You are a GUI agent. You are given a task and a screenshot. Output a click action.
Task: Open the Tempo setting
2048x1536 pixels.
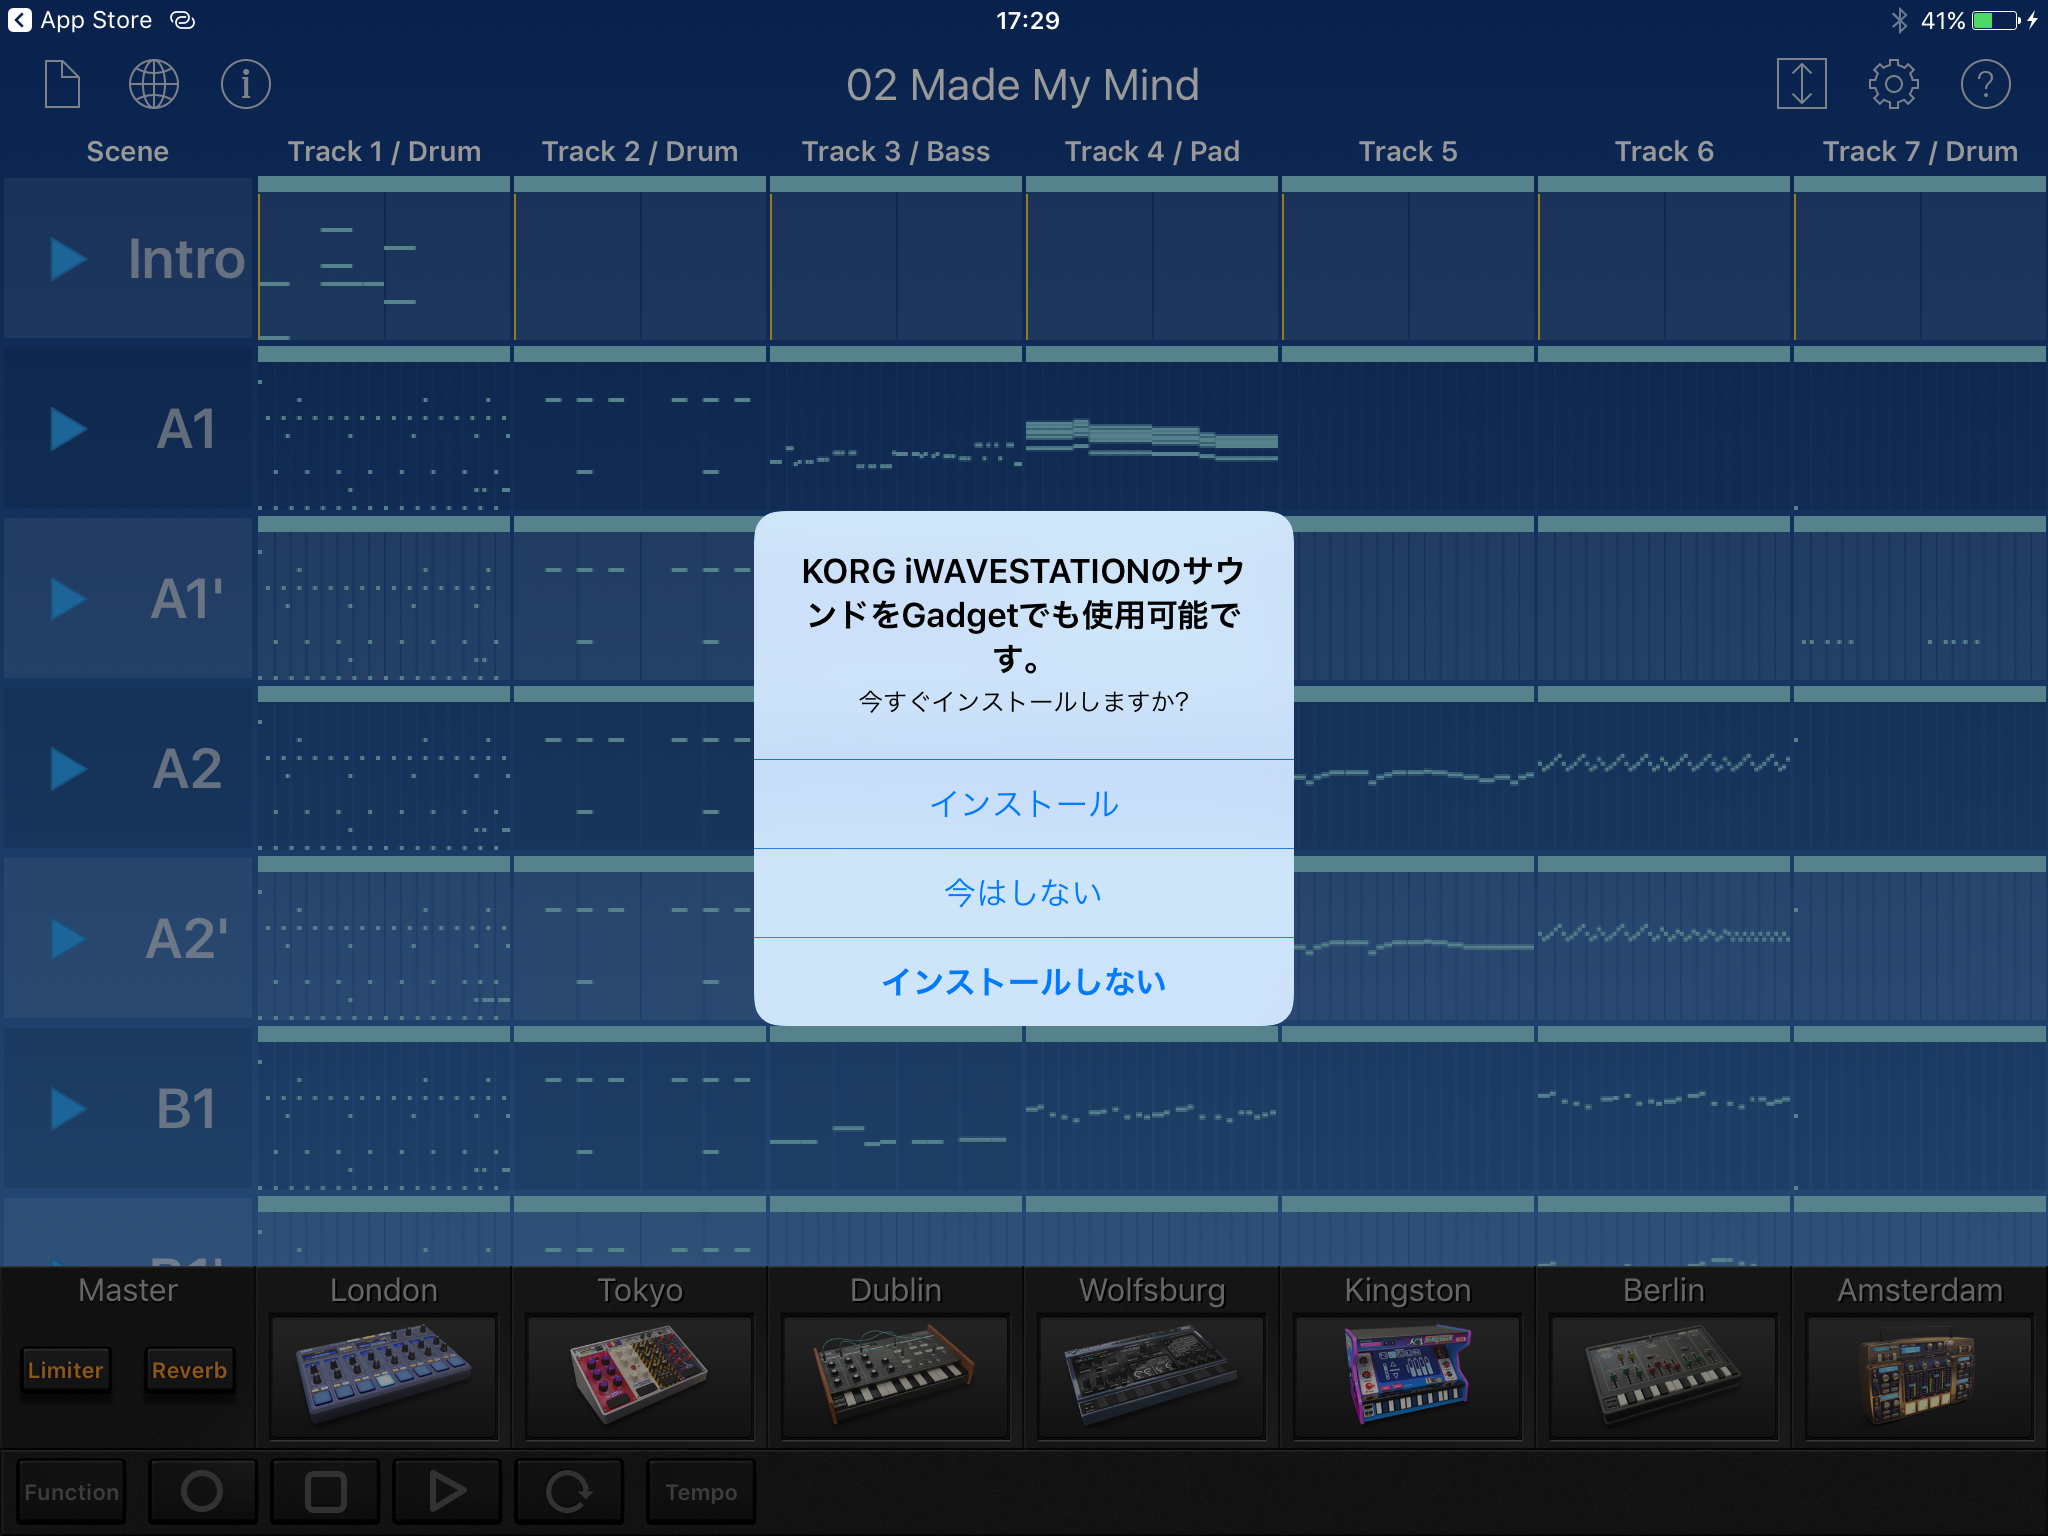[x=701, y=1492]
